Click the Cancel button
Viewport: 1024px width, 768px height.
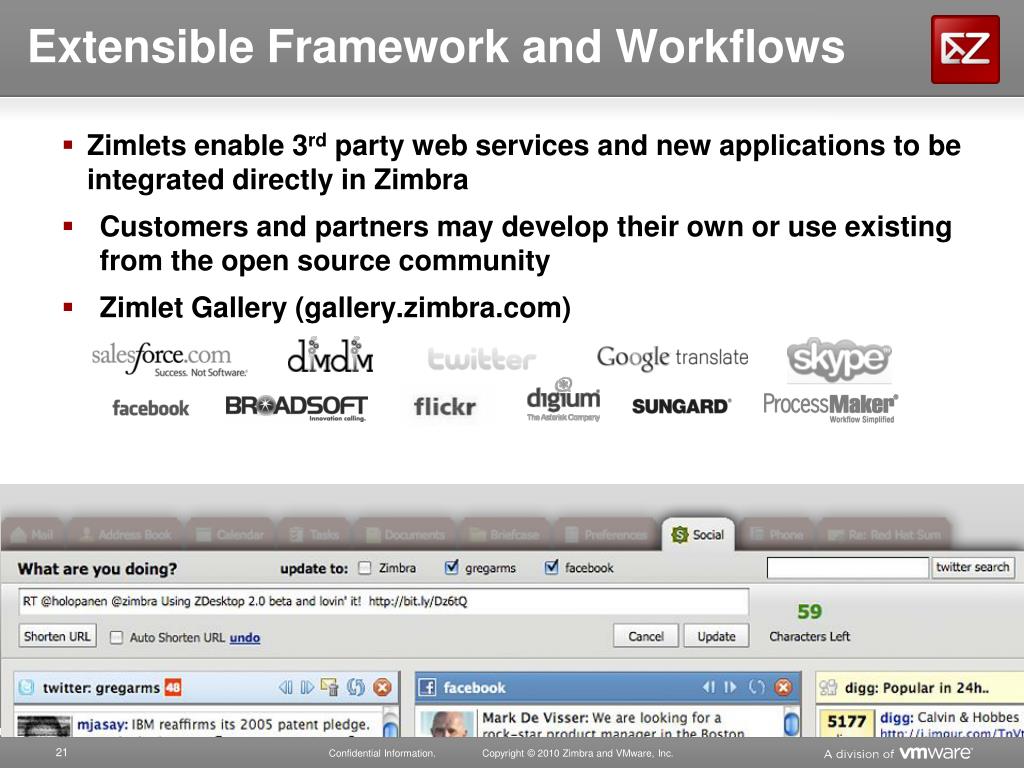click(x=645, y=636)
